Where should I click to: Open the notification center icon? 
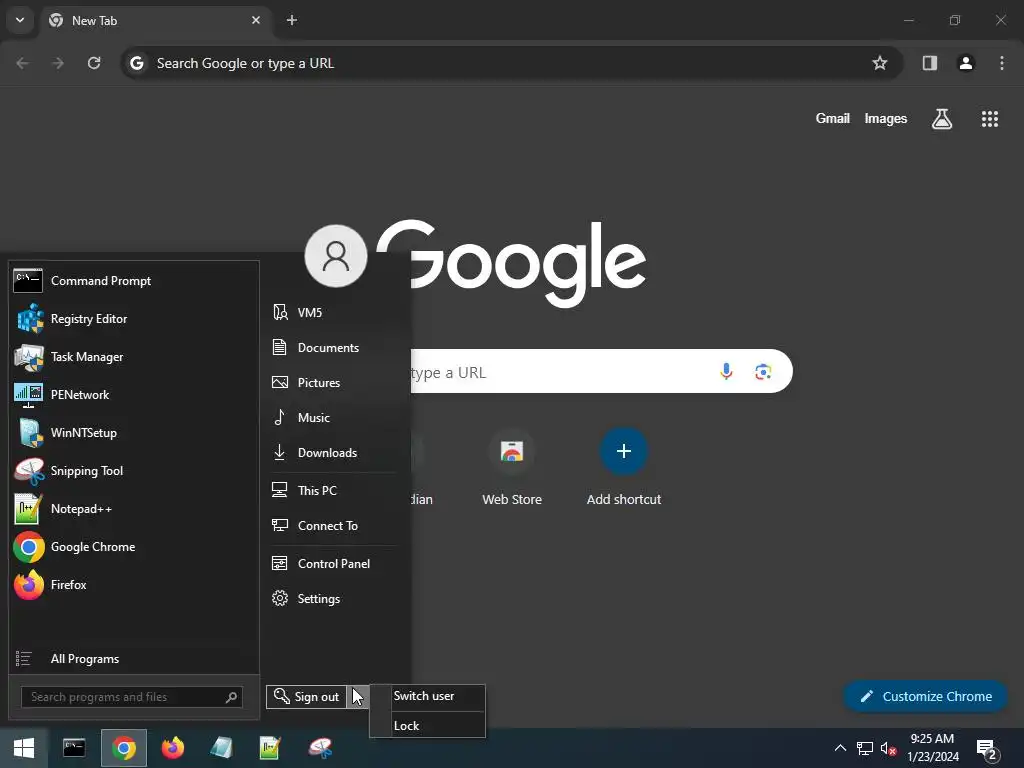(987, 750)
